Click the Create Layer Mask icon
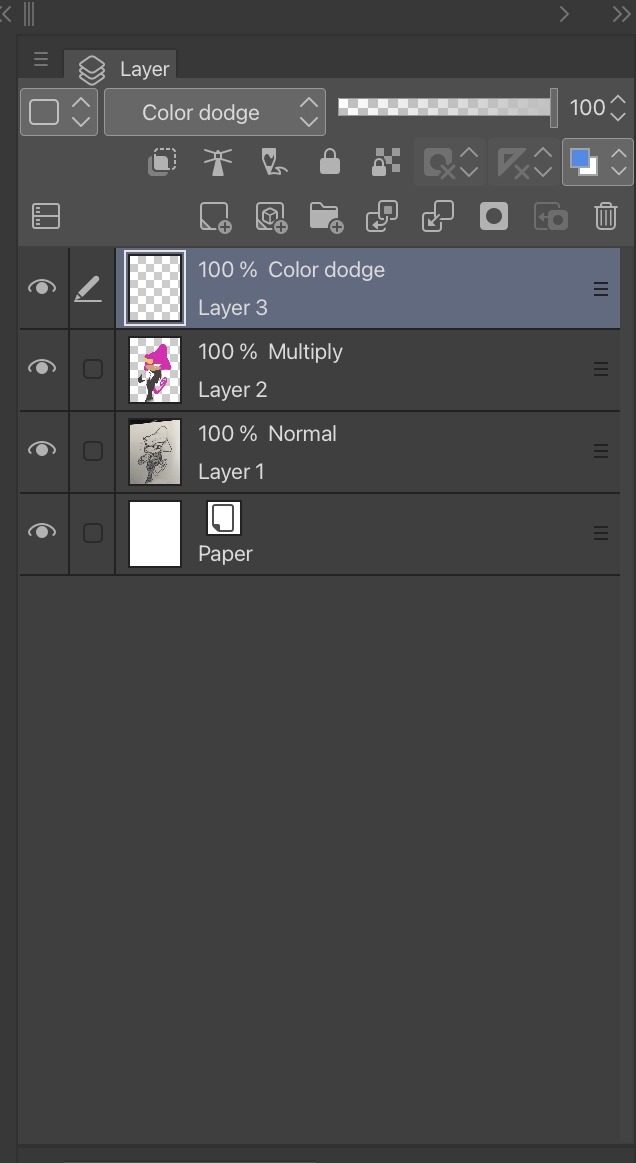636x1163 pixels. pyautogui.click(x=494, y=217)
